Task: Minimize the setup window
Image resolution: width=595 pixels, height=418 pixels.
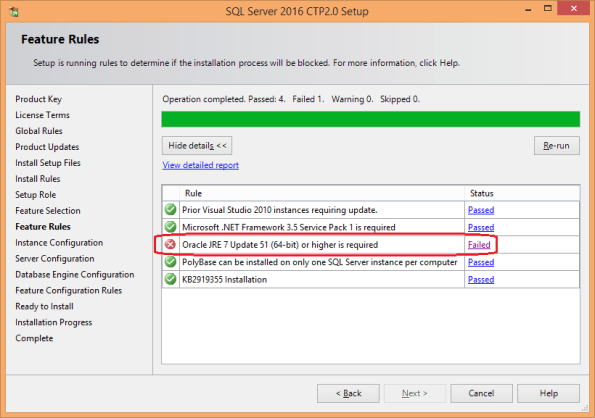Action: [x=528, y=9]
